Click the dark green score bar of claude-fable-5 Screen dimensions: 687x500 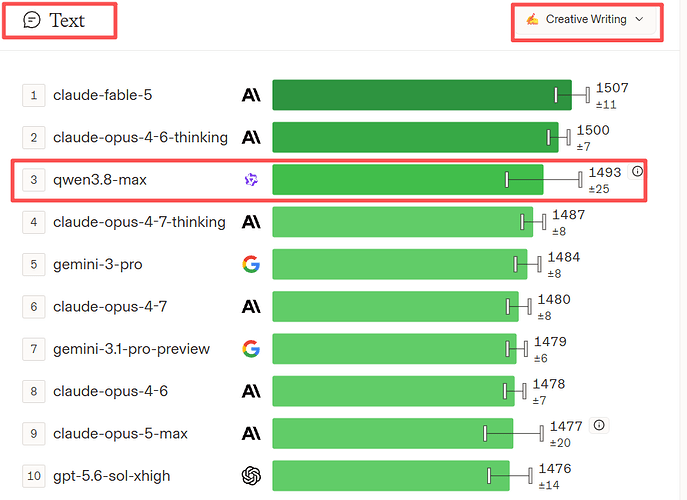422,95
